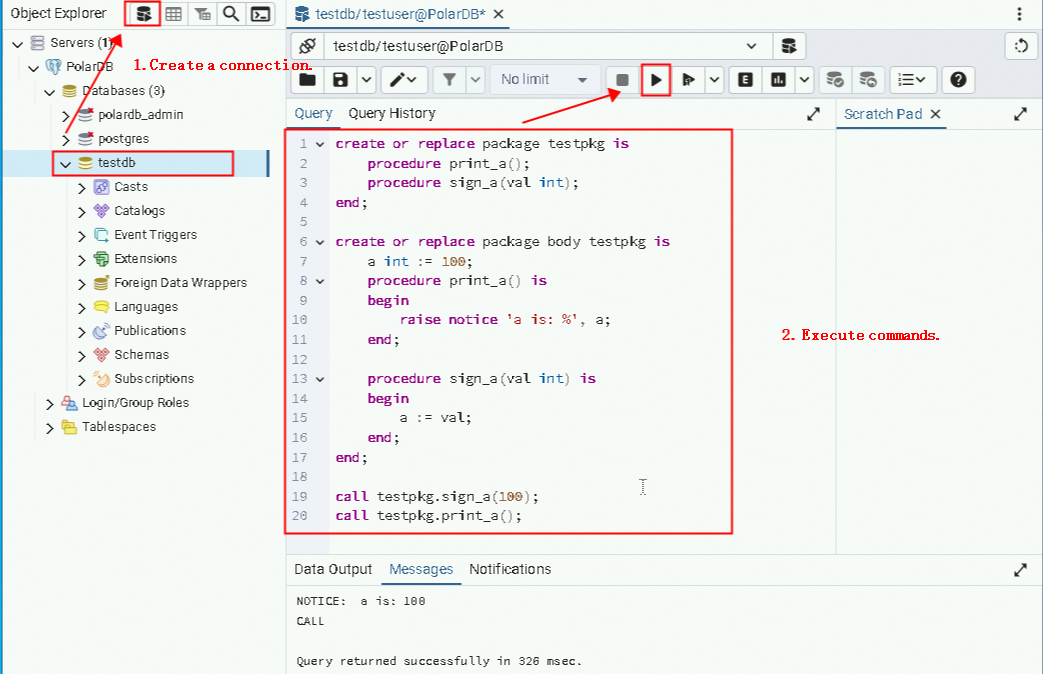The width and height of the screenshot is (1044, 675).
Task: Click the Stop query button
Action: tap(621, 80)
